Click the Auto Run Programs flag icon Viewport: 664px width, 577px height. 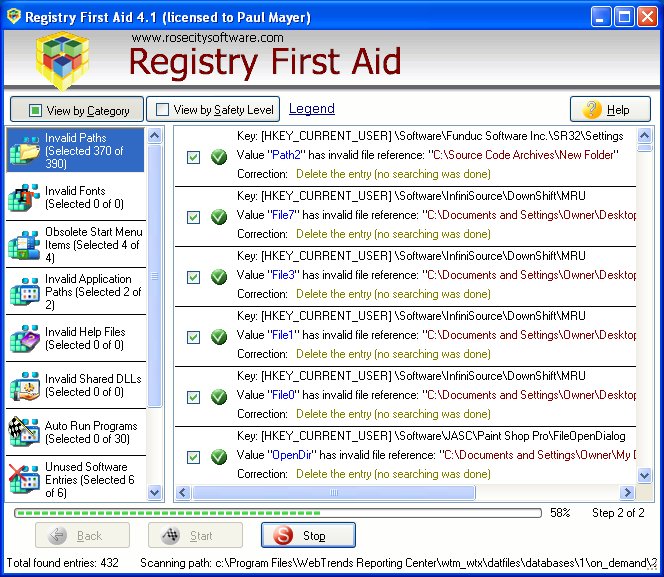coord(24,432)
